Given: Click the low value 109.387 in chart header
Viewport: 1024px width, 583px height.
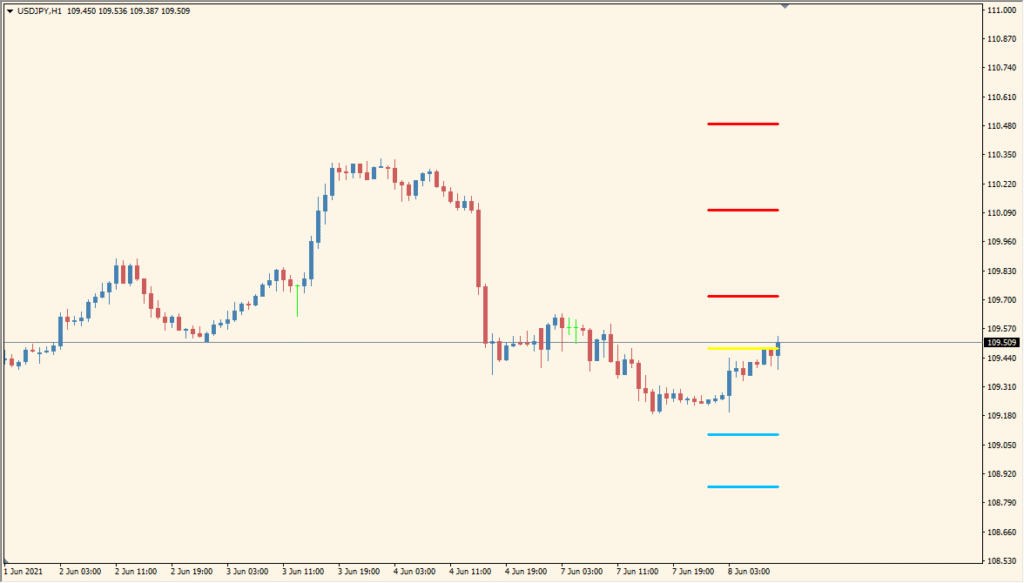Looking at the screenshot, I should (144, 11).
